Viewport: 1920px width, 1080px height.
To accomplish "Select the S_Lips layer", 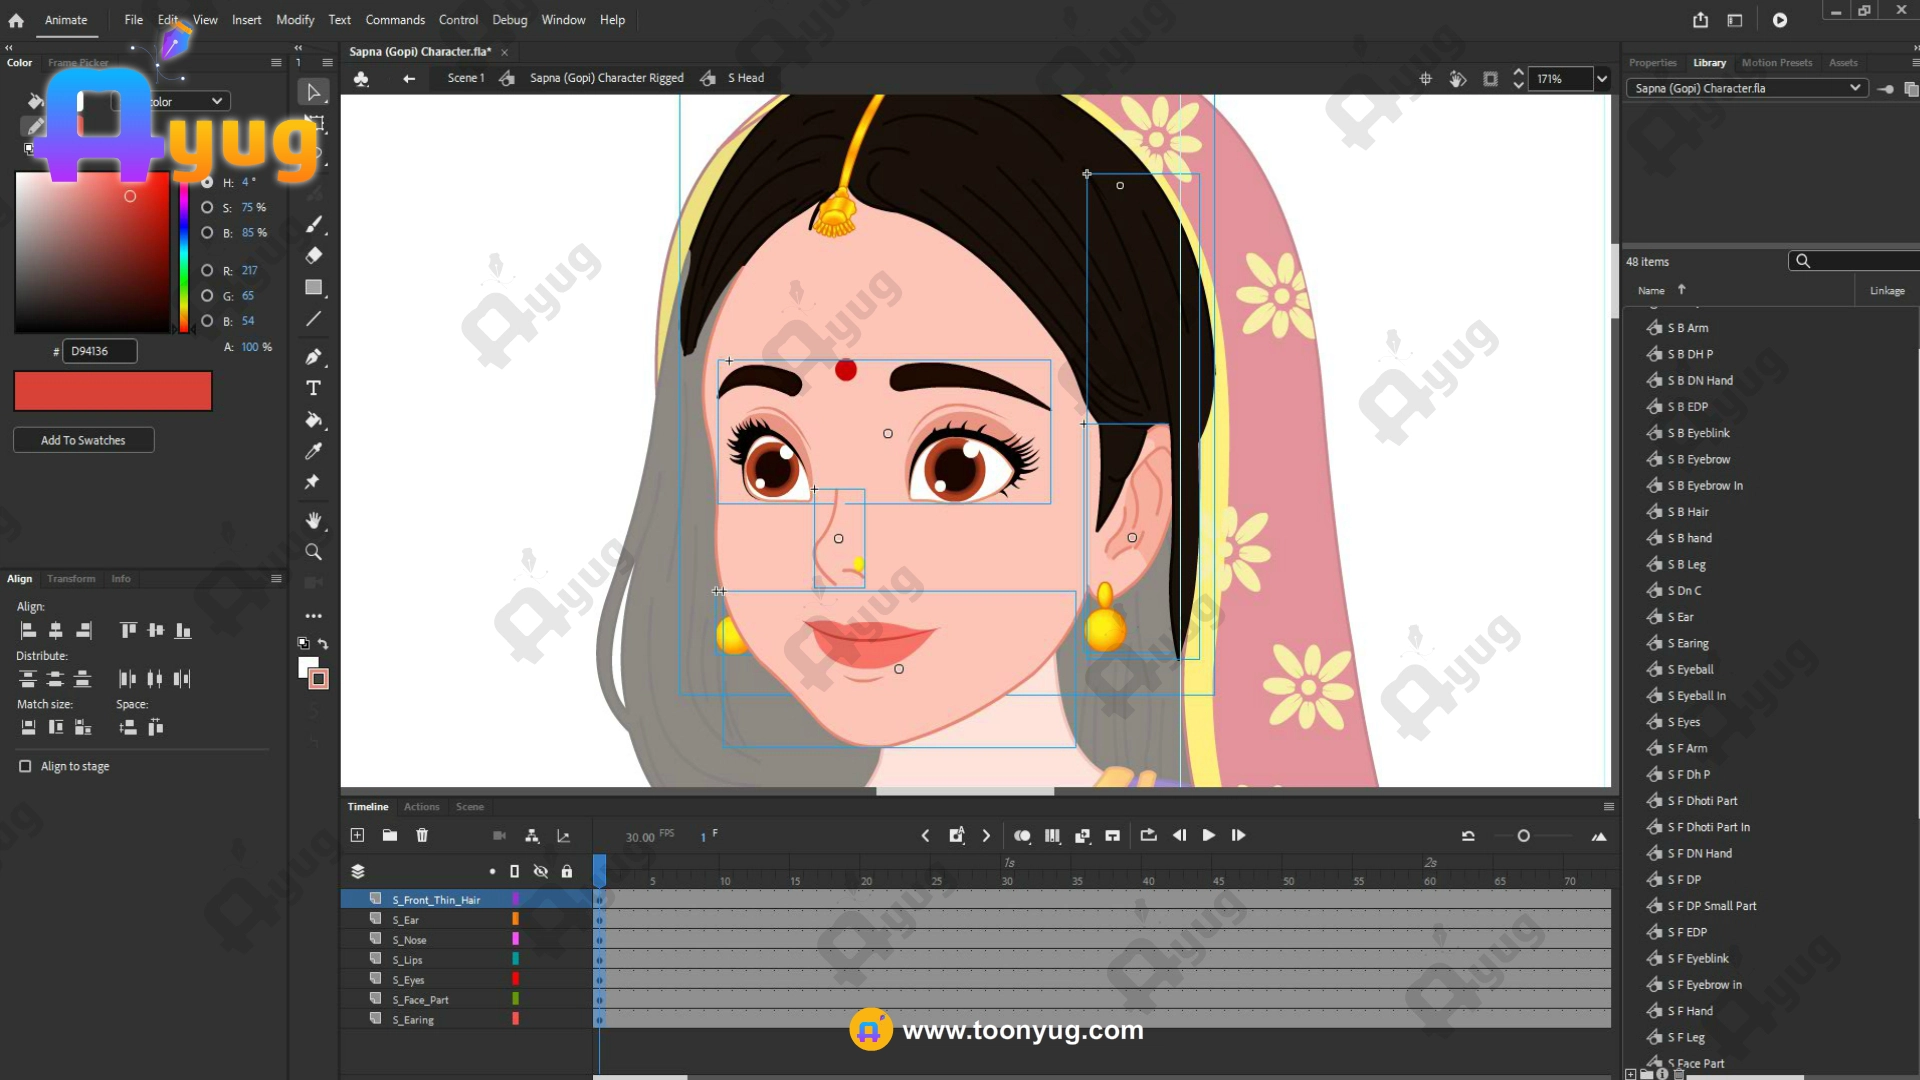I will coord(407,960).
